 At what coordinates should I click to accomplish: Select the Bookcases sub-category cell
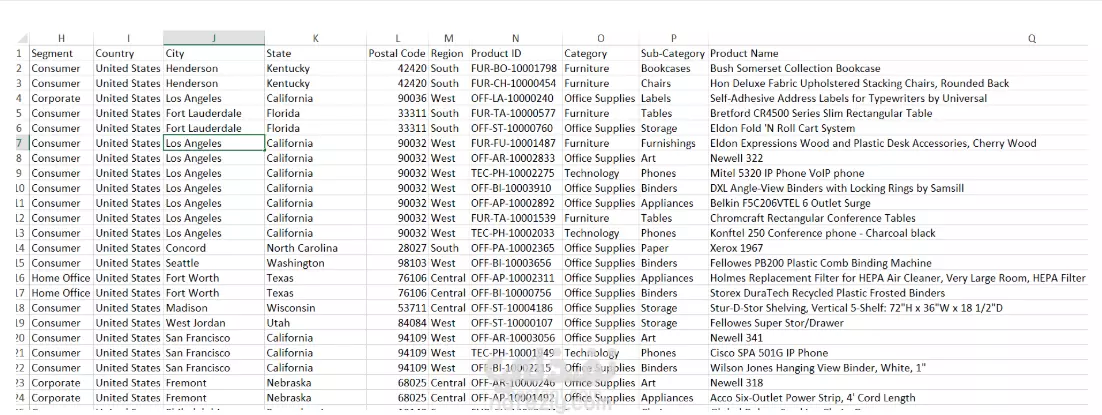point(673,69)
